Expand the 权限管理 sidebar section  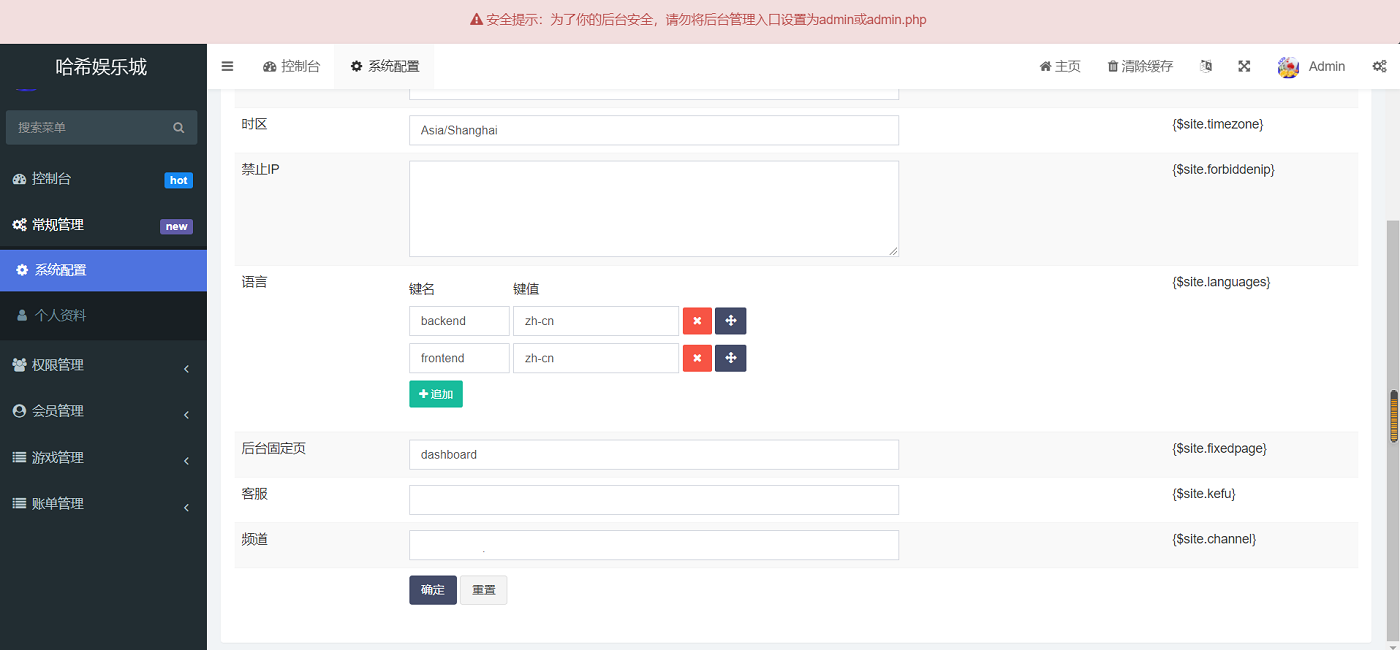point(103,364)
